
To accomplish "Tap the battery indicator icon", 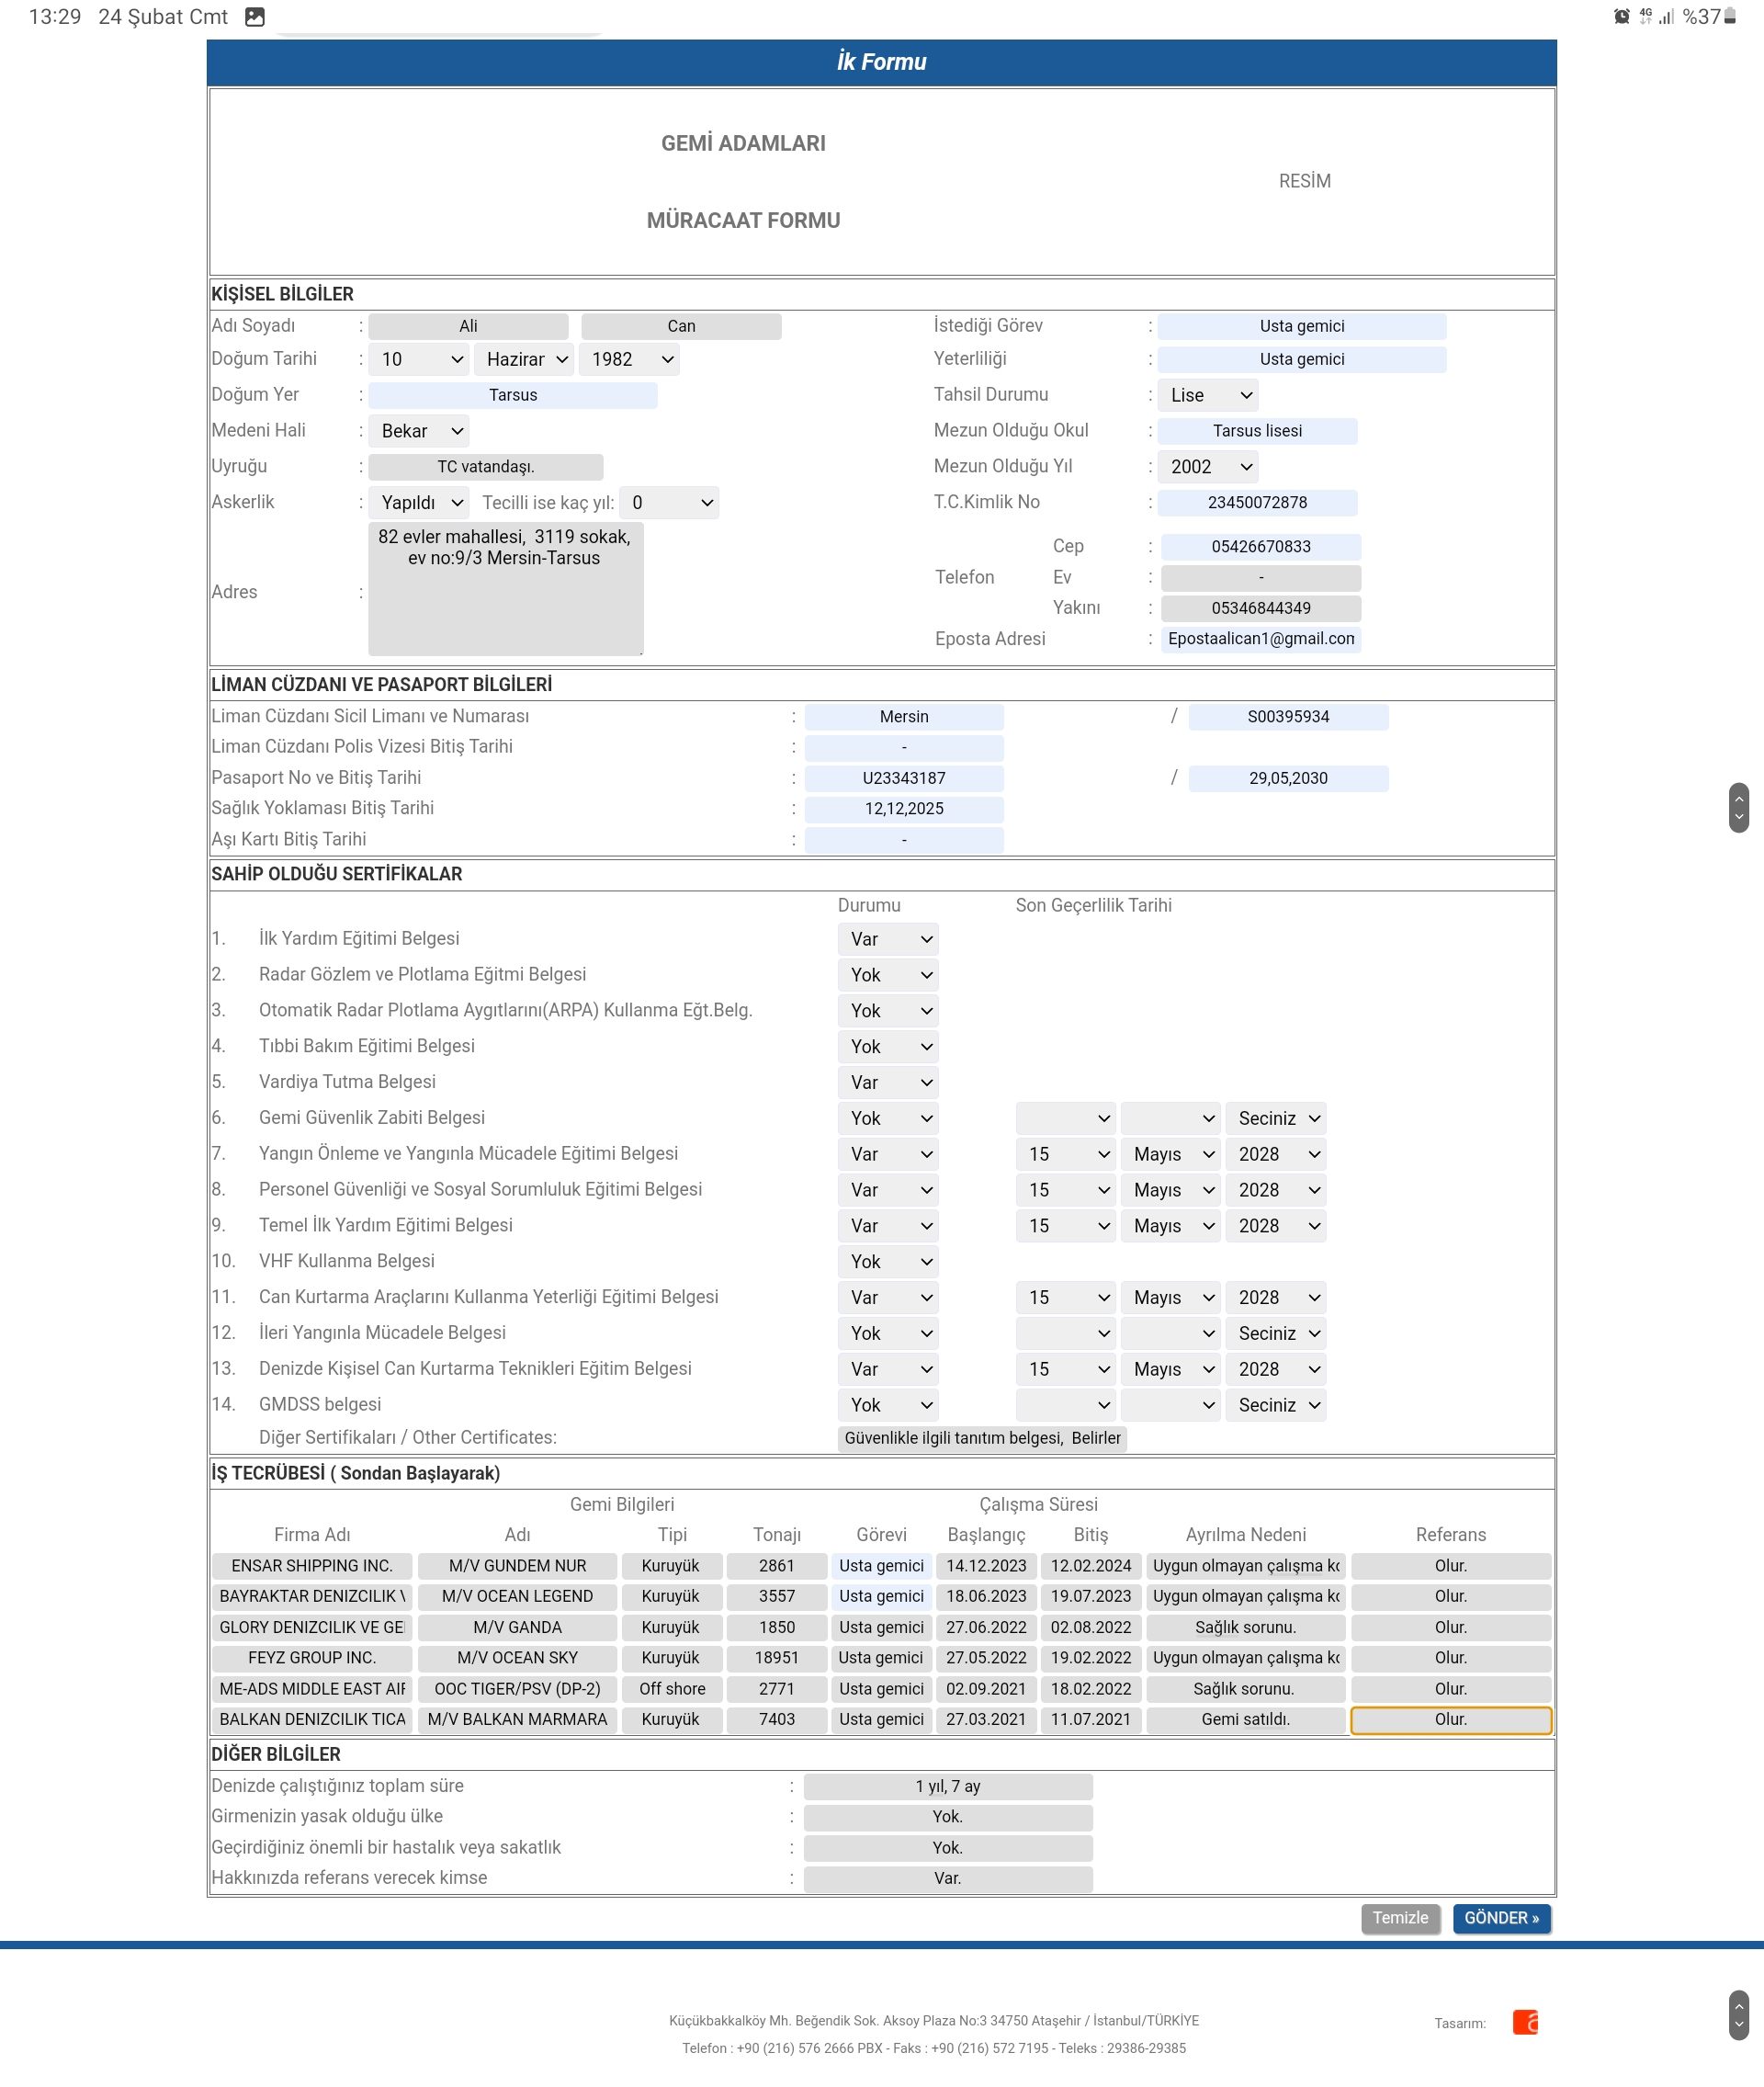I will pos(1730,17).
